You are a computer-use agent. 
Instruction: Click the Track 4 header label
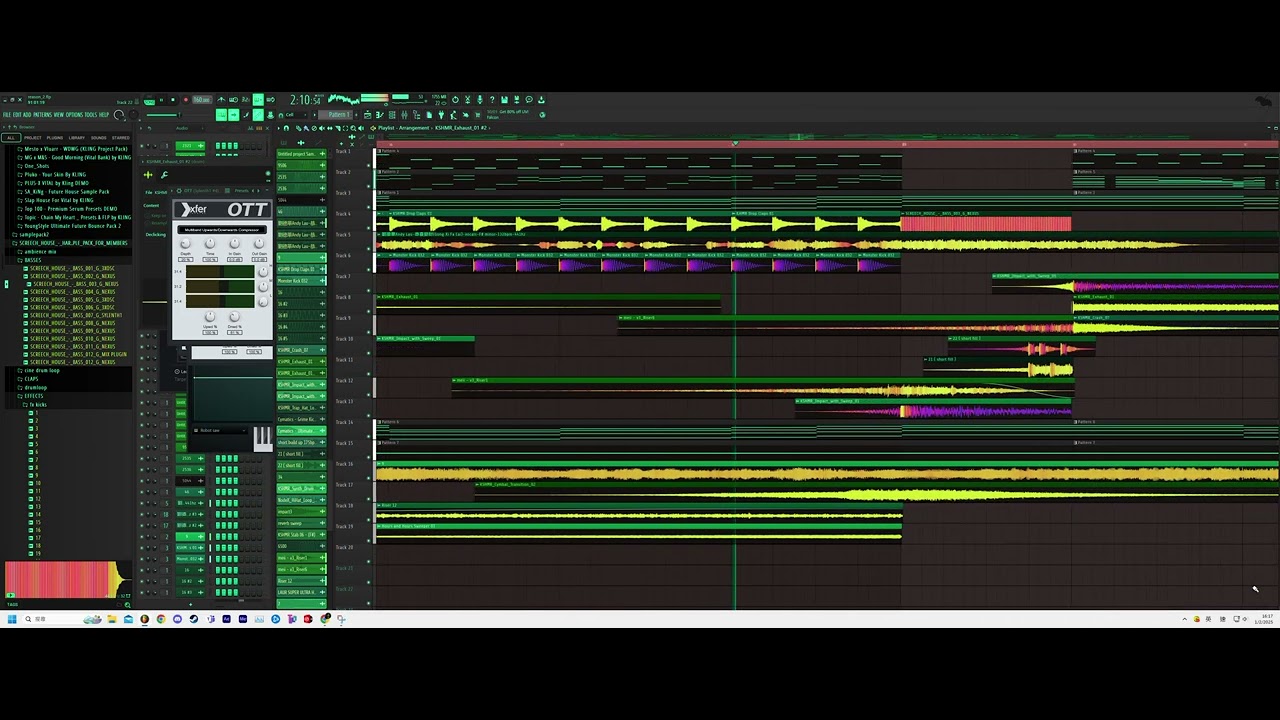tap(343, 214)
